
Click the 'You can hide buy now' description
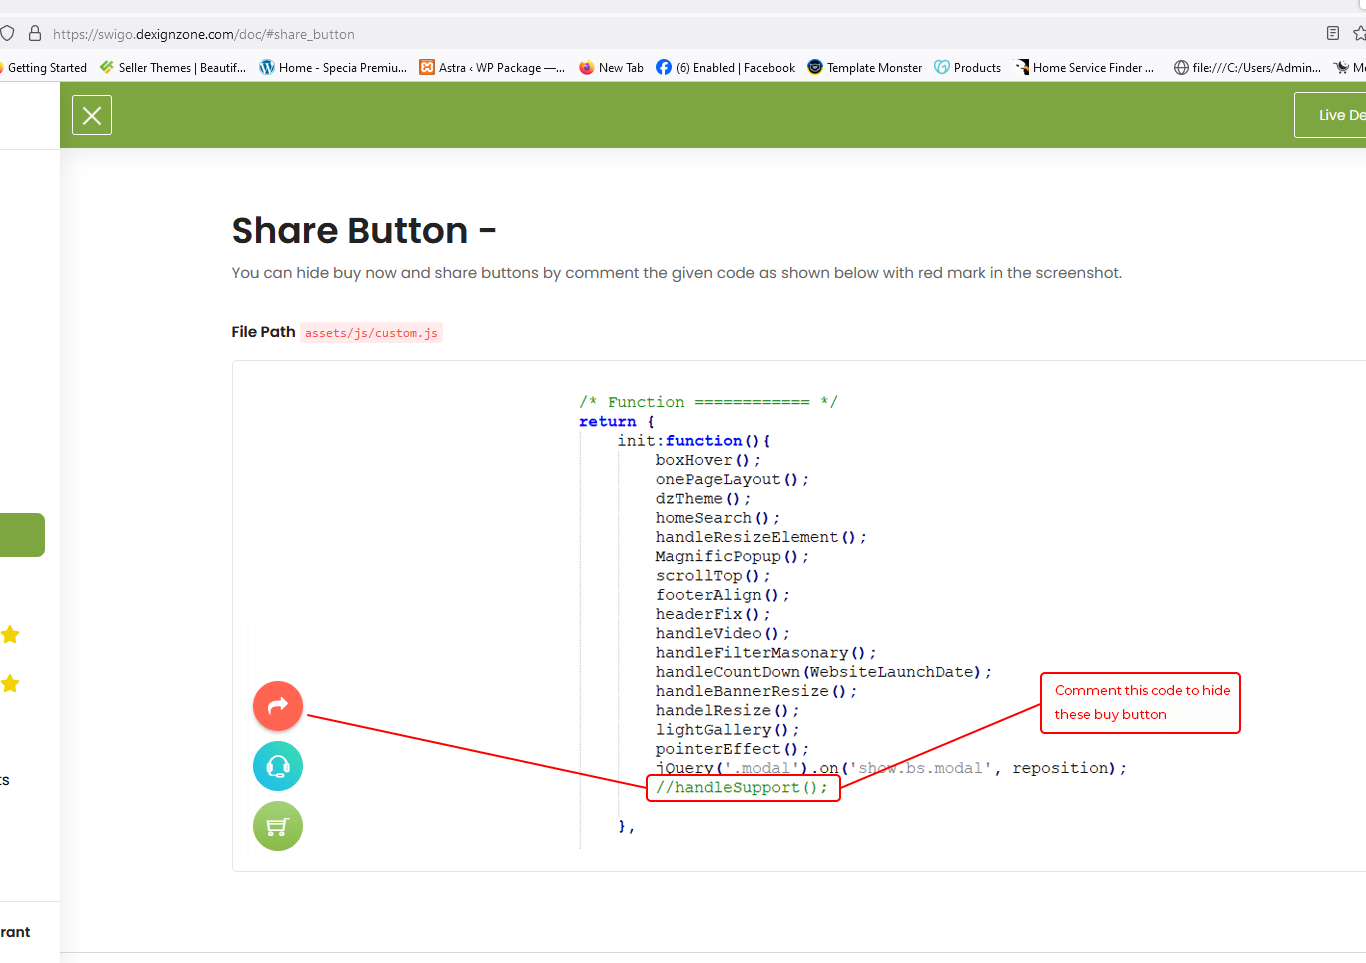[x=677, y=273]
